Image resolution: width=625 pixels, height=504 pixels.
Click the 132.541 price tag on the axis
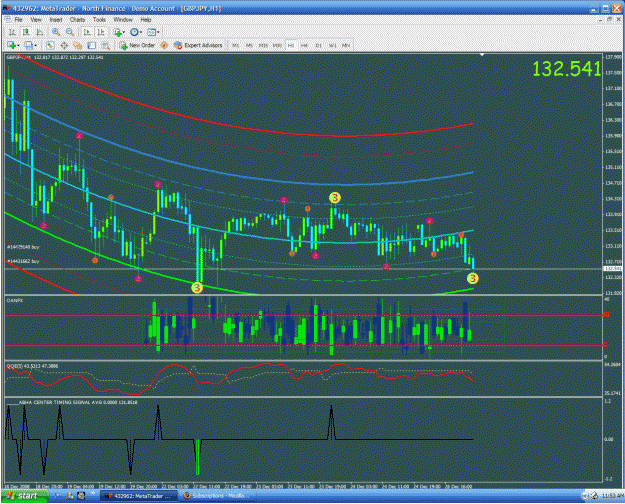(x=613, y=269)
